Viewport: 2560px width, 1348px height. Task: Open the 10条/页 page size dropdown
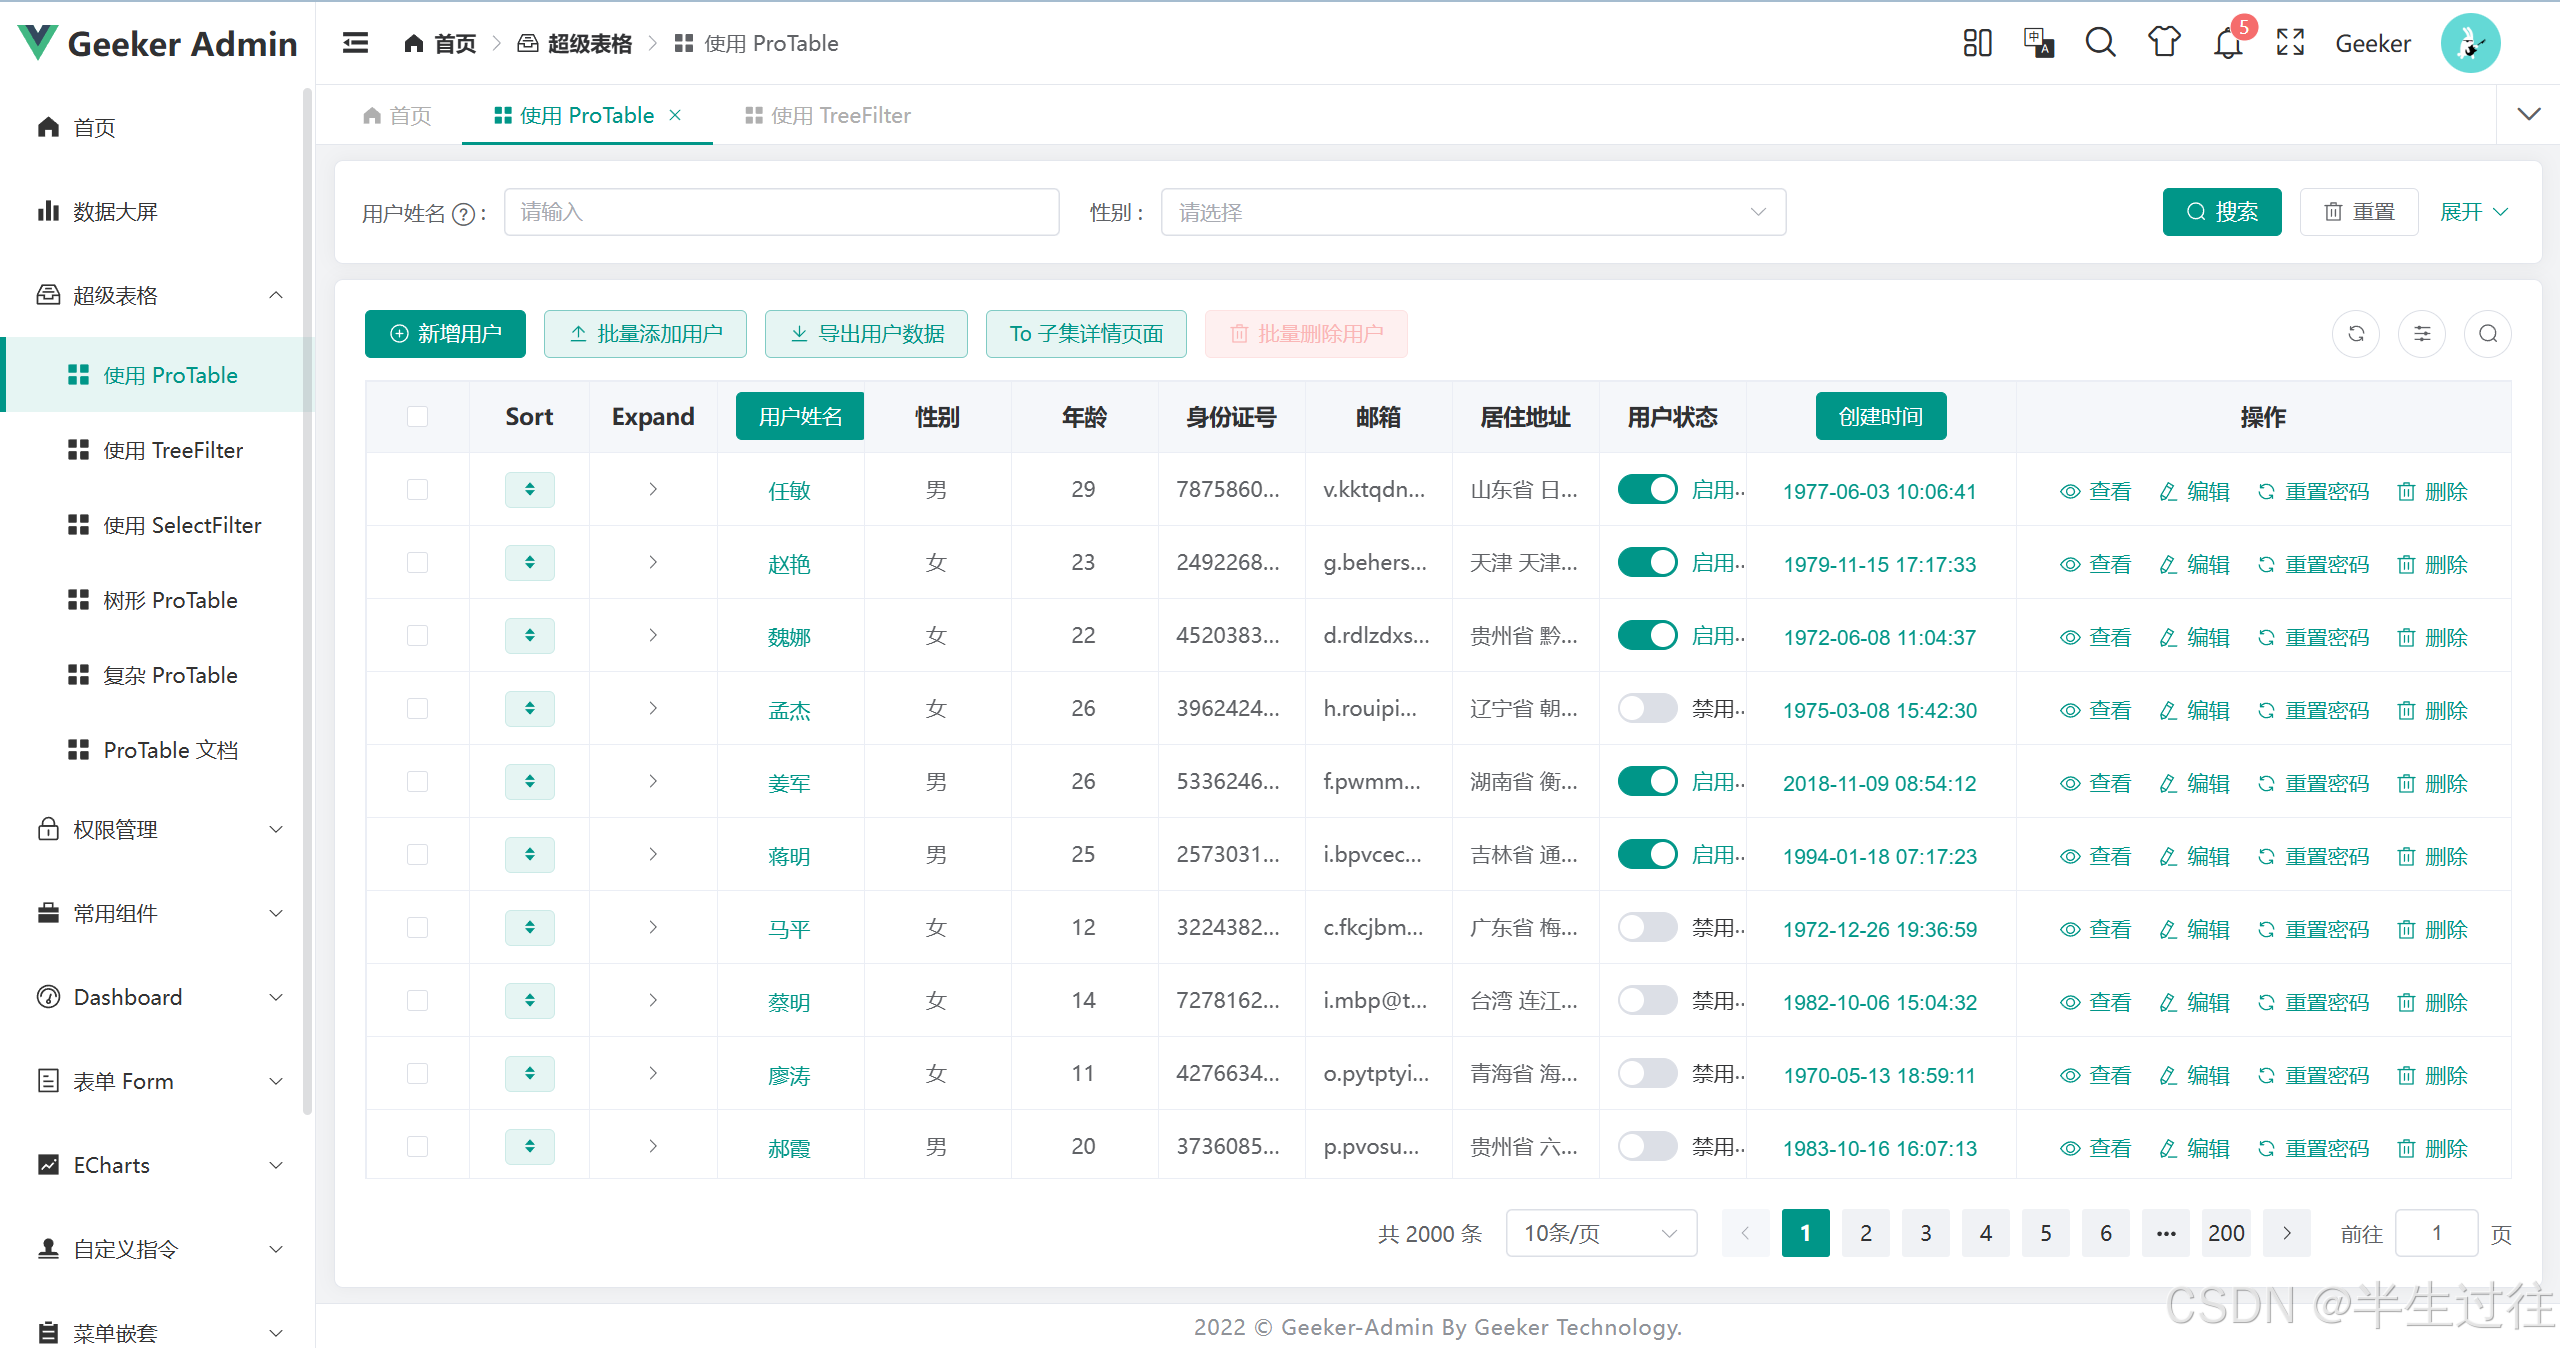click(1600, 1233)
